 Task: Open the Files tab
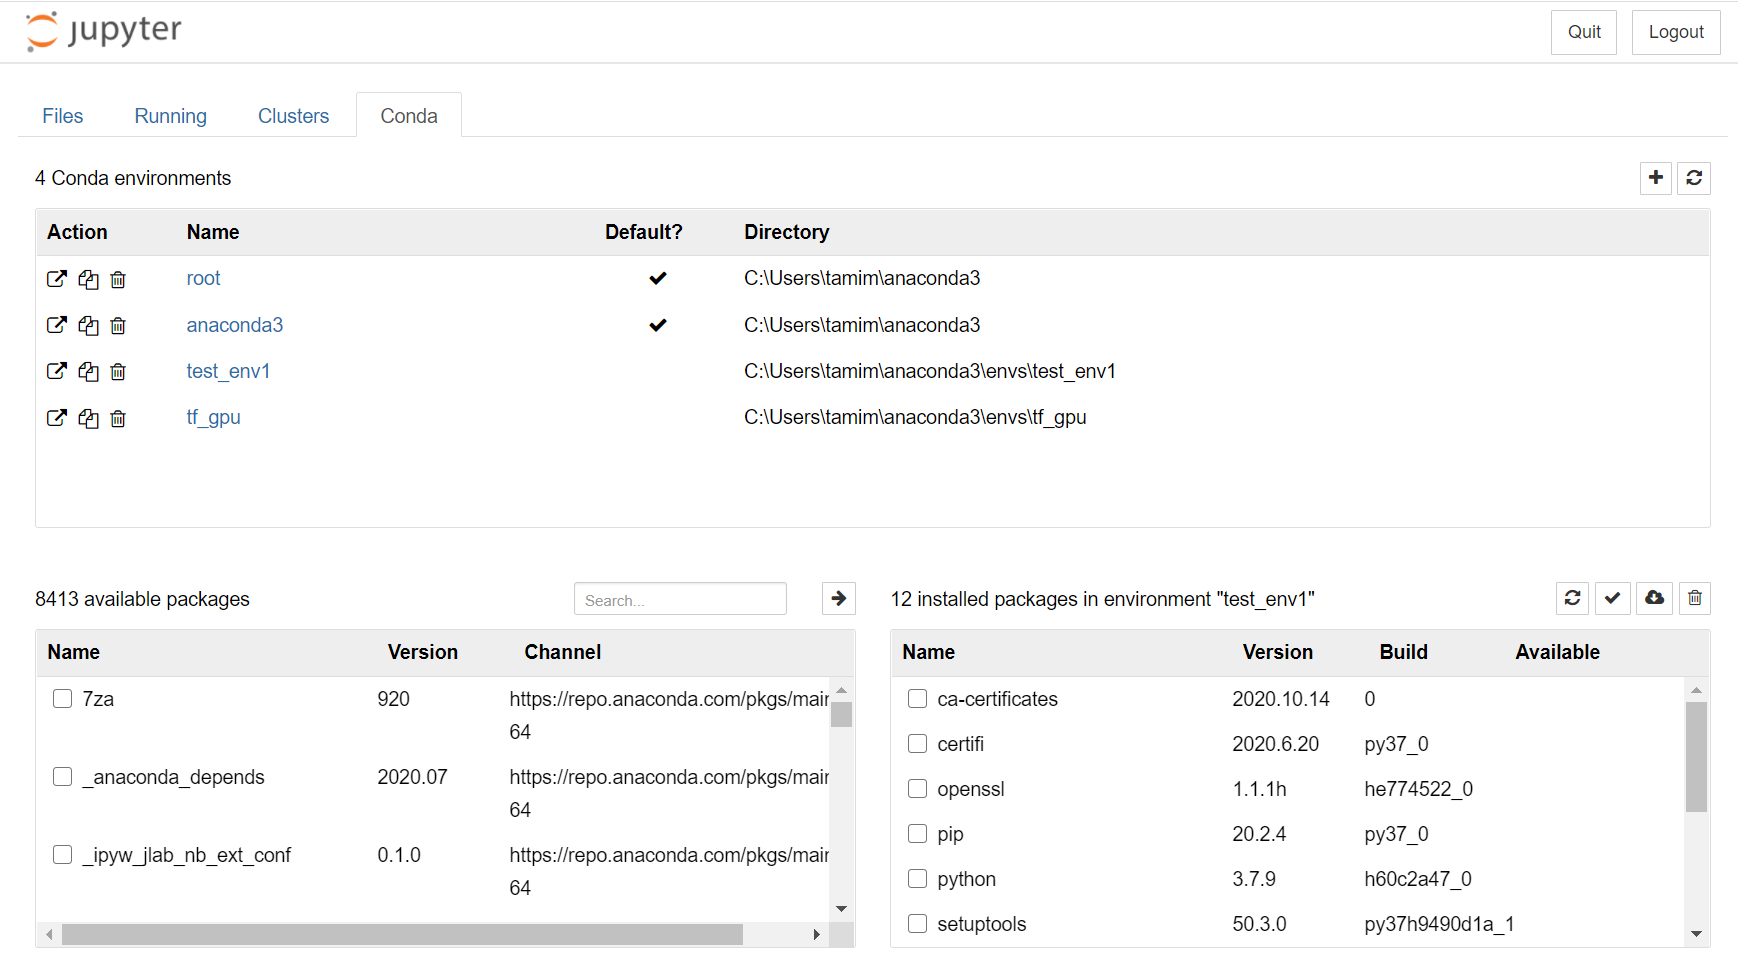[63, 116]
